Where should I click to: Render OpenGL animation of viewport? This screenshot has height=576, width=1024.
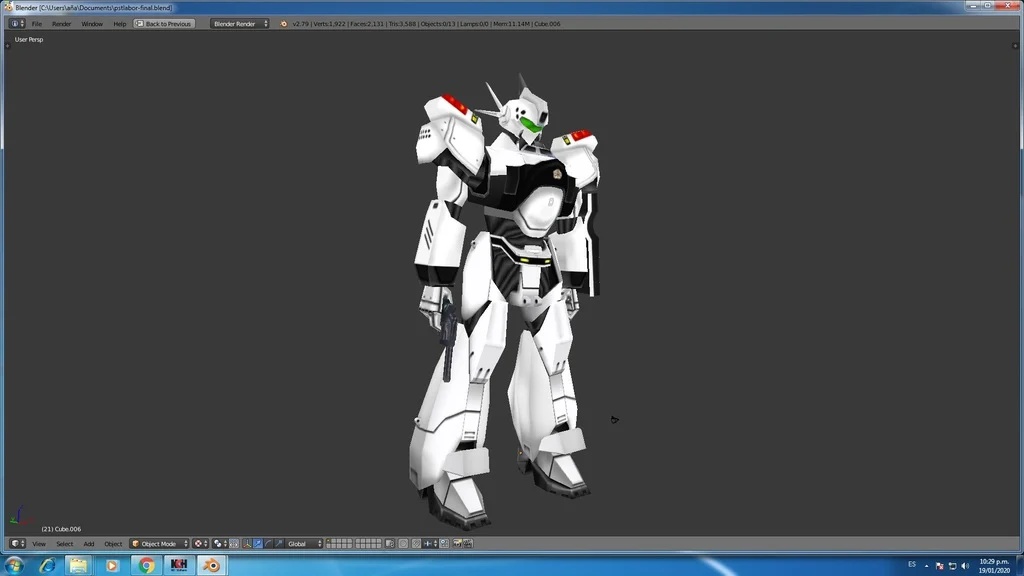click(468, 543)
